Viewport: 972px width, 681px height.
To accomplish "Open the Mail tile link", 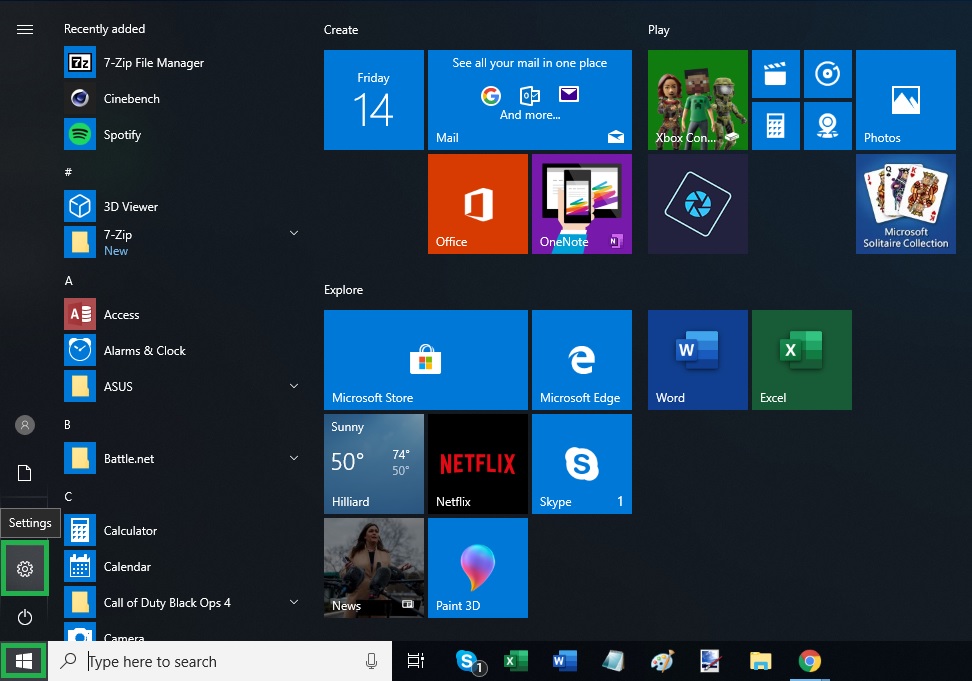I will pyautogui.click(x=529, y=99).
